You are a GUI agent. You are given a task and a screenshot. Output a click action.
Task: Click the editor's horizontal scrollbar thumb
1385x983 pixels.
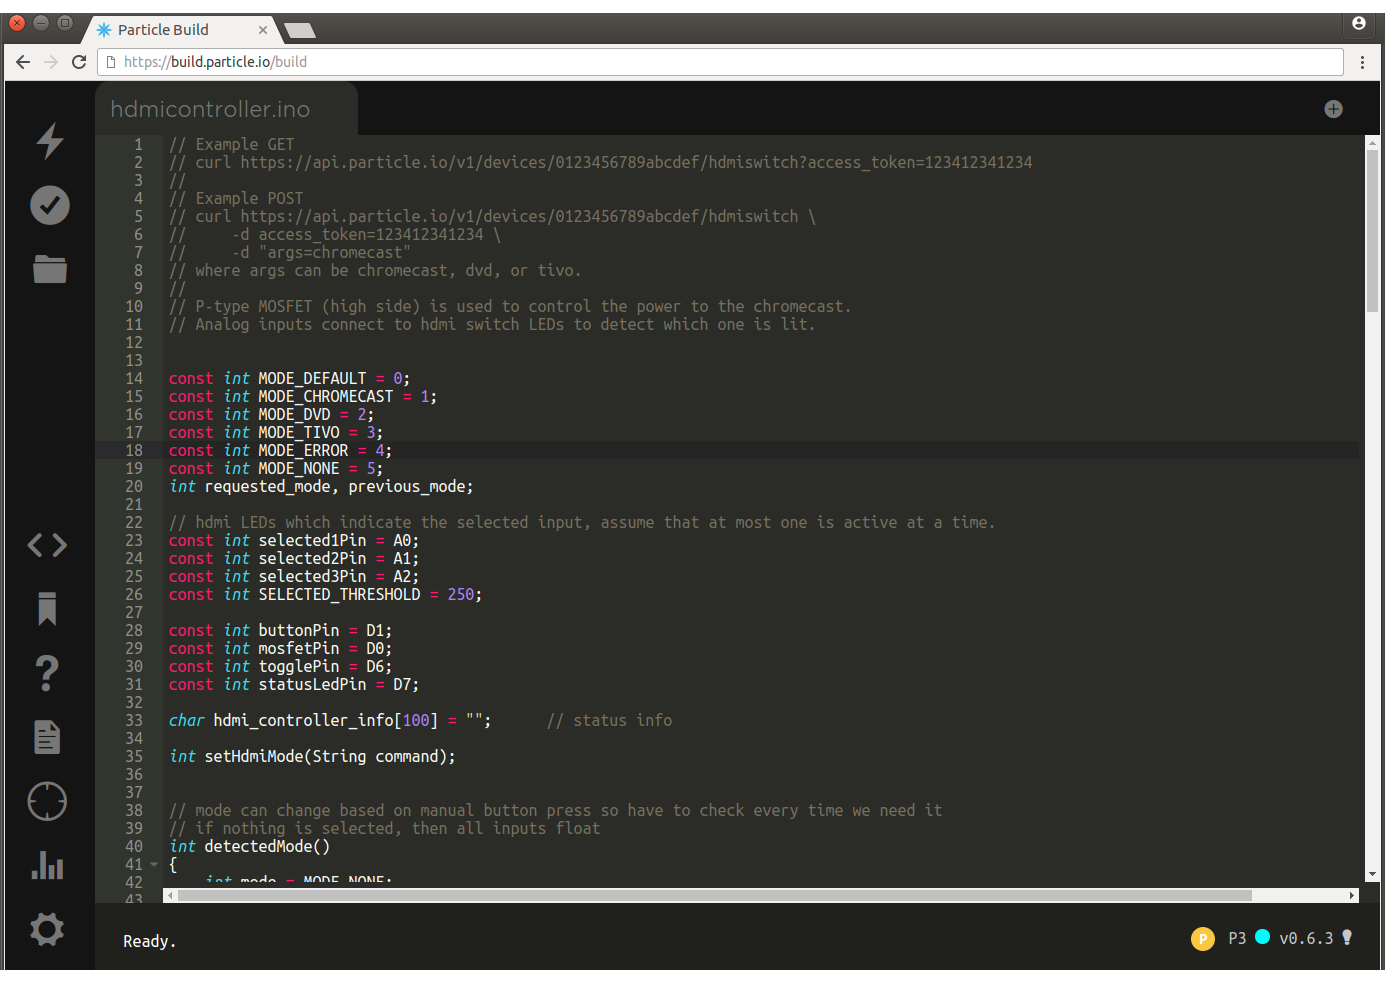coord(715,895)
